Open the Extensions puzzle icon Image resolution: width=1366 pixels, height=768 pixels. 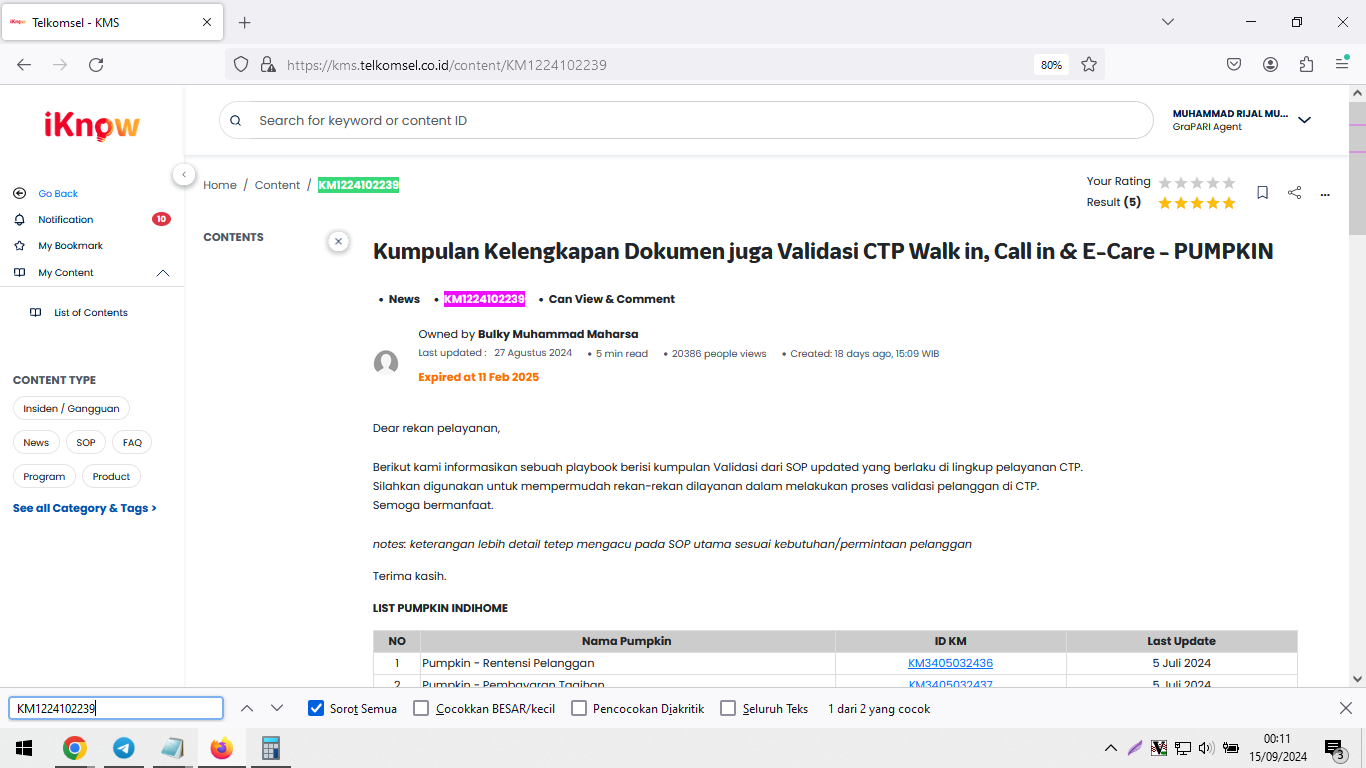1306,64
